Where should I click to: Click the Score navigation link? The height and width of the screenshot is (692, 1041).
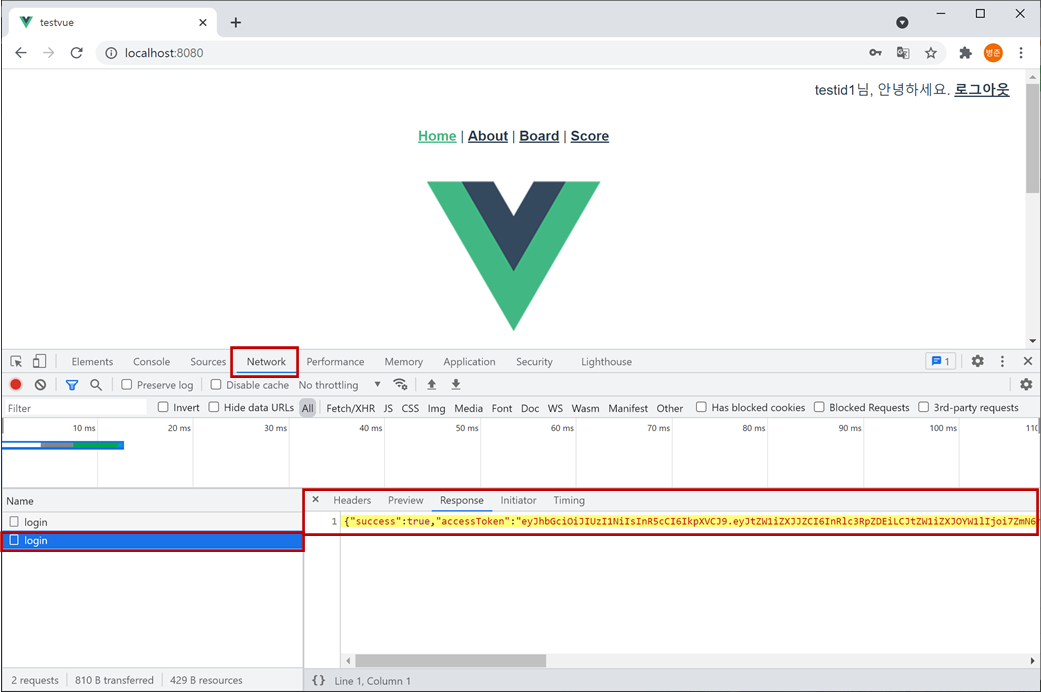coord(590,135)
